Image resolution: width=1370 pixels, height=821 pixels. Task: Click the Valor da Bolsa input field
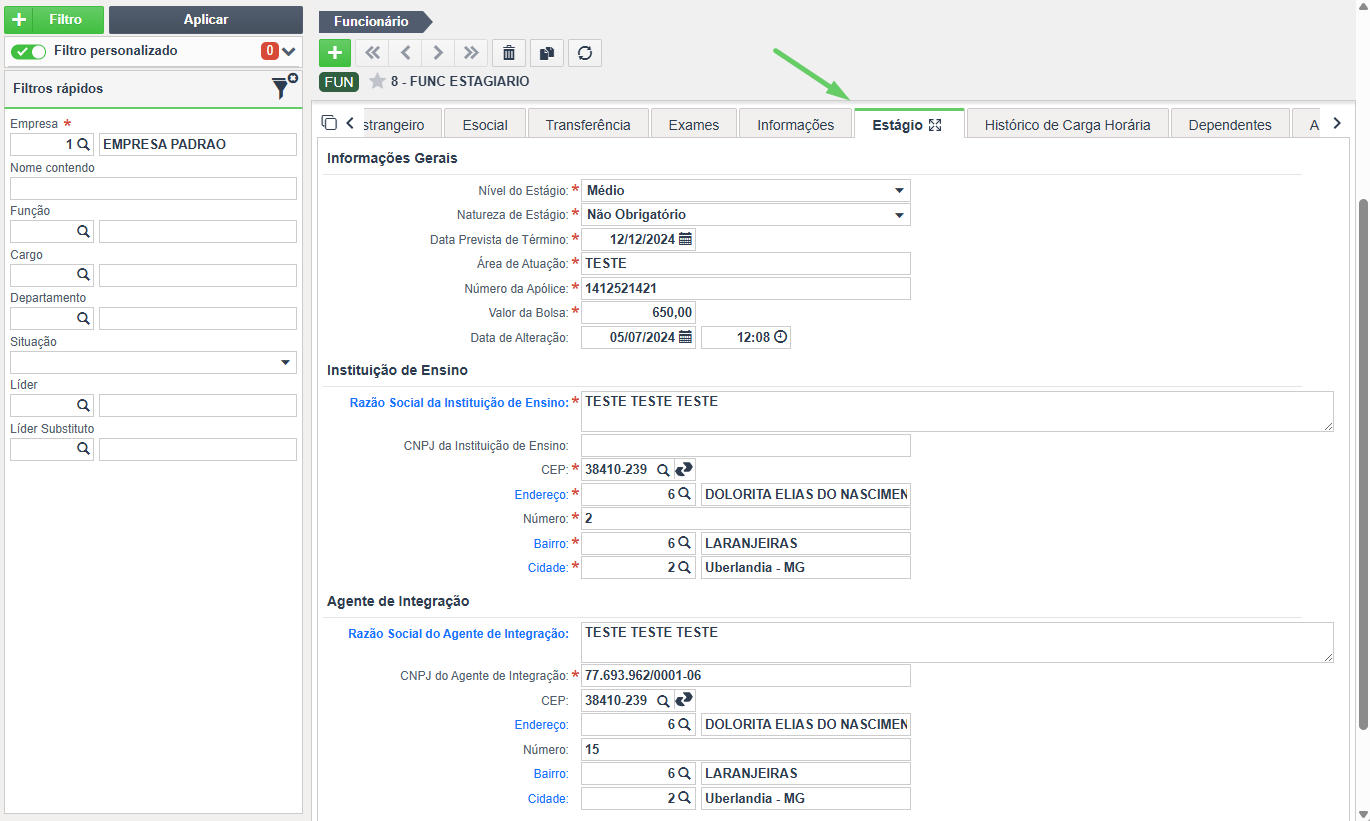point(638,312)
